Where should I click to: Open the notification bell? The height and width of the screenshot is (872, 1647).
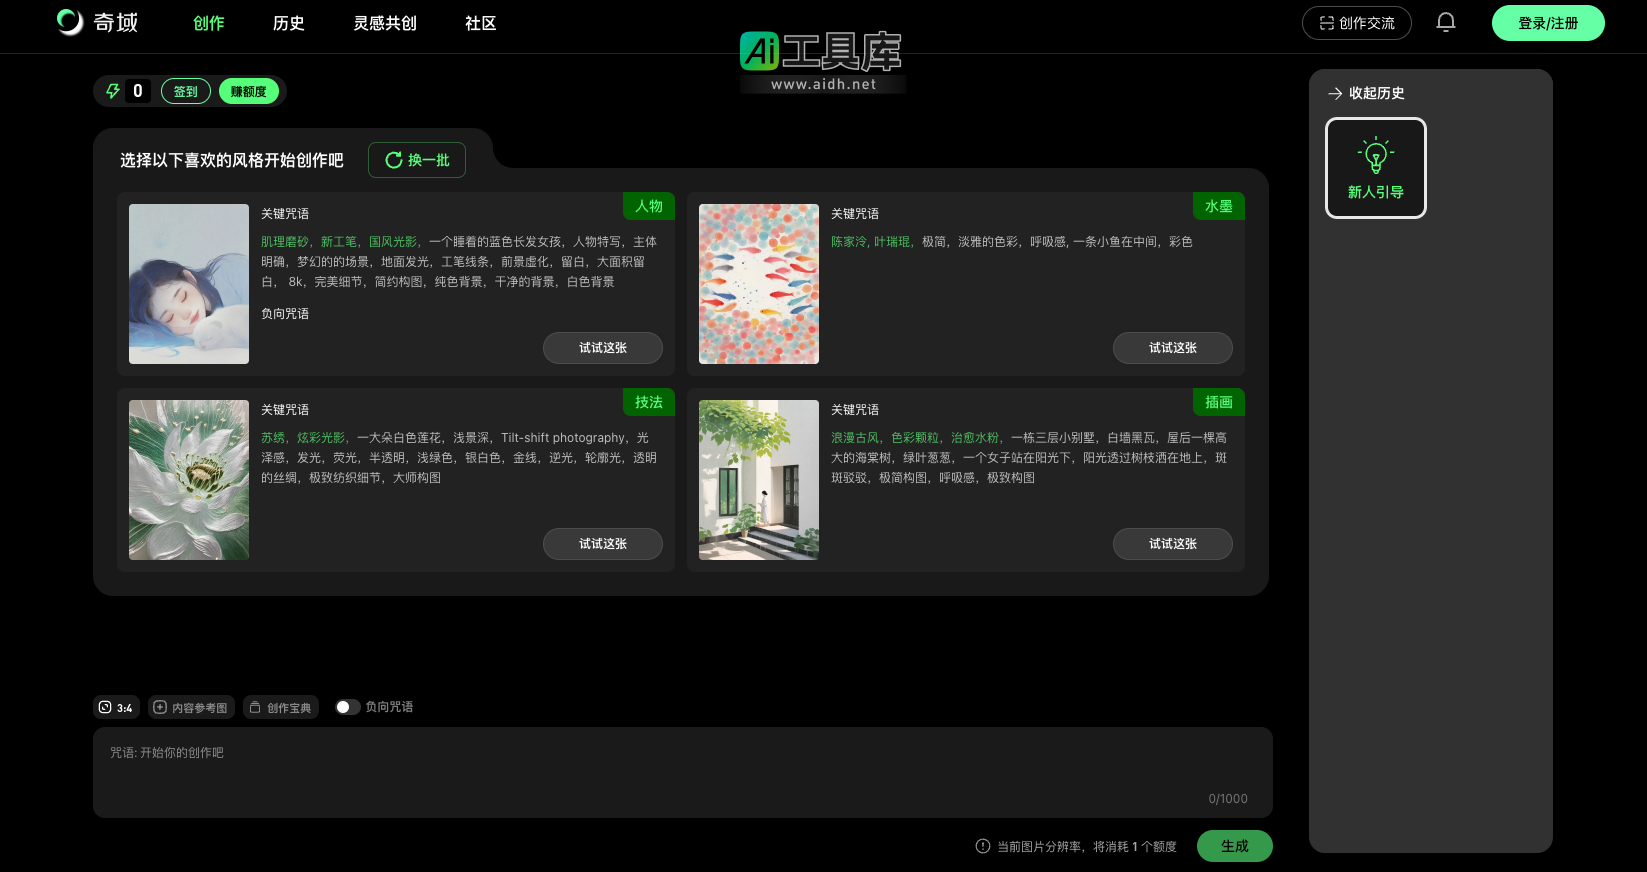tap(1446, 22)
